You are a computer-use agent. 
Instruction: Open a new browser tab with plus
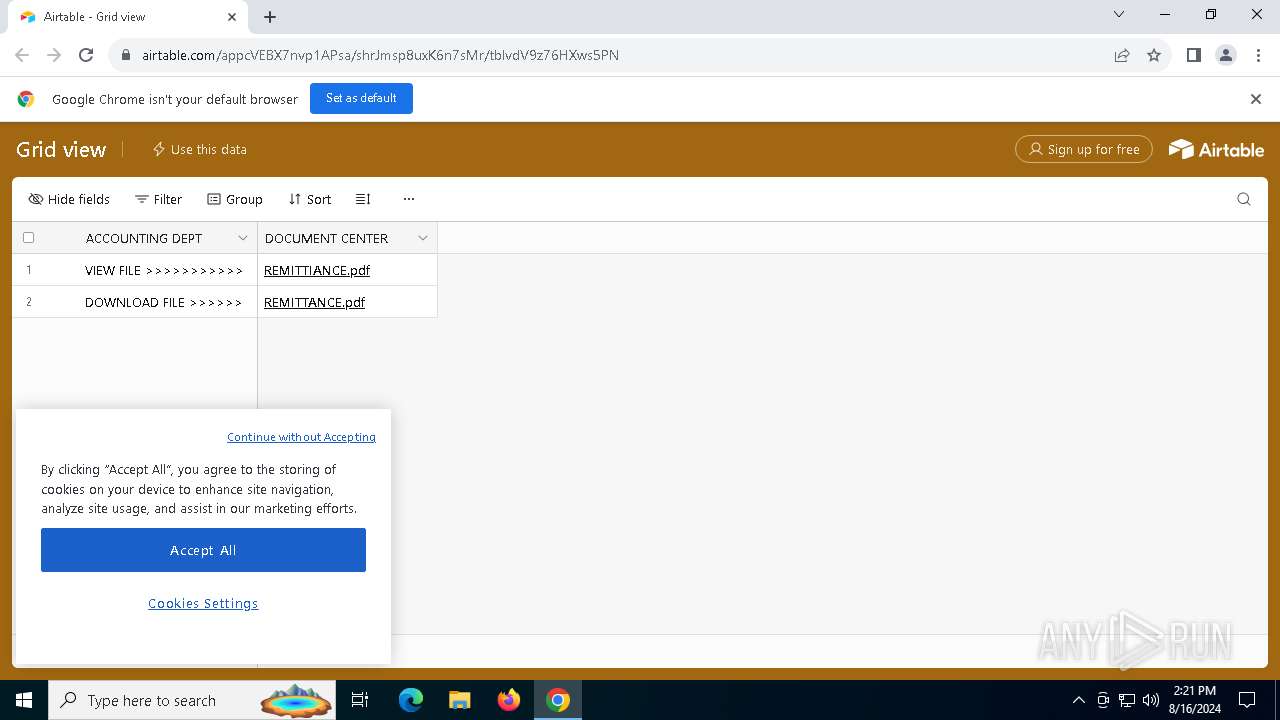pyautogui.click(x=270, y=17)
